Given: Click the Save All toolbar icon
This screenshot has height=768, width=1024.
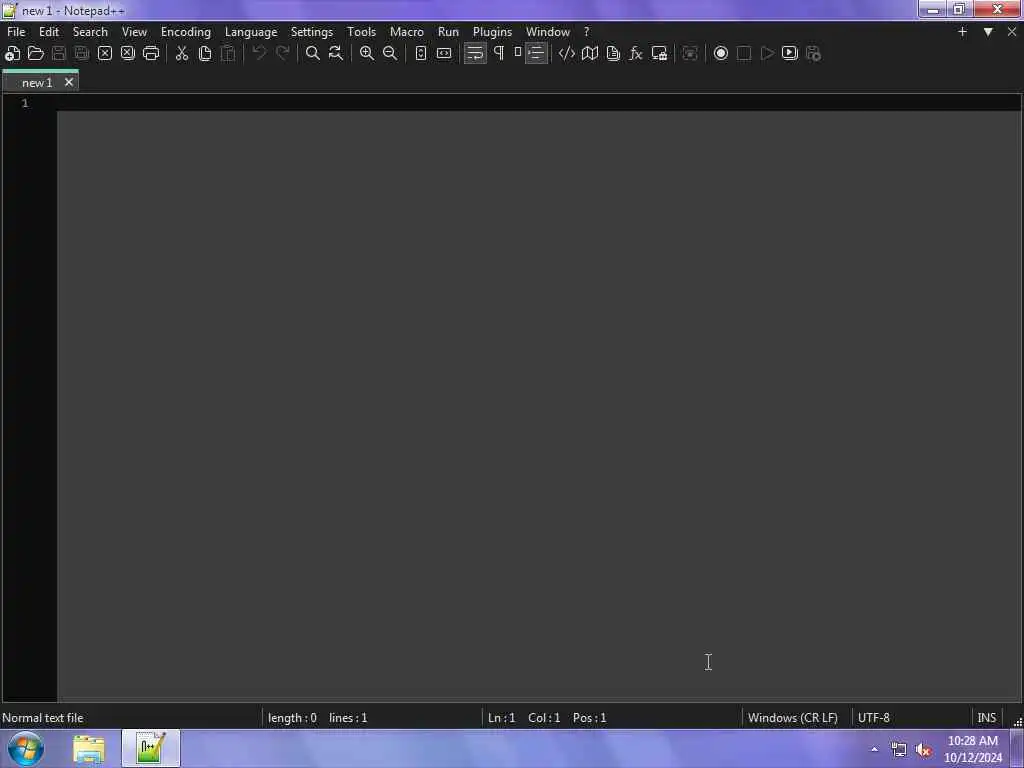Looking at the screenshot, I should [82, 54].
